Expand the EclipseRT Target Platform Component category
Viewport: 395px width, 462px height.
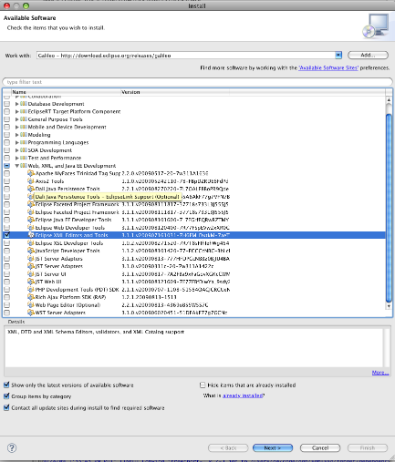click(x=17, y=111)
